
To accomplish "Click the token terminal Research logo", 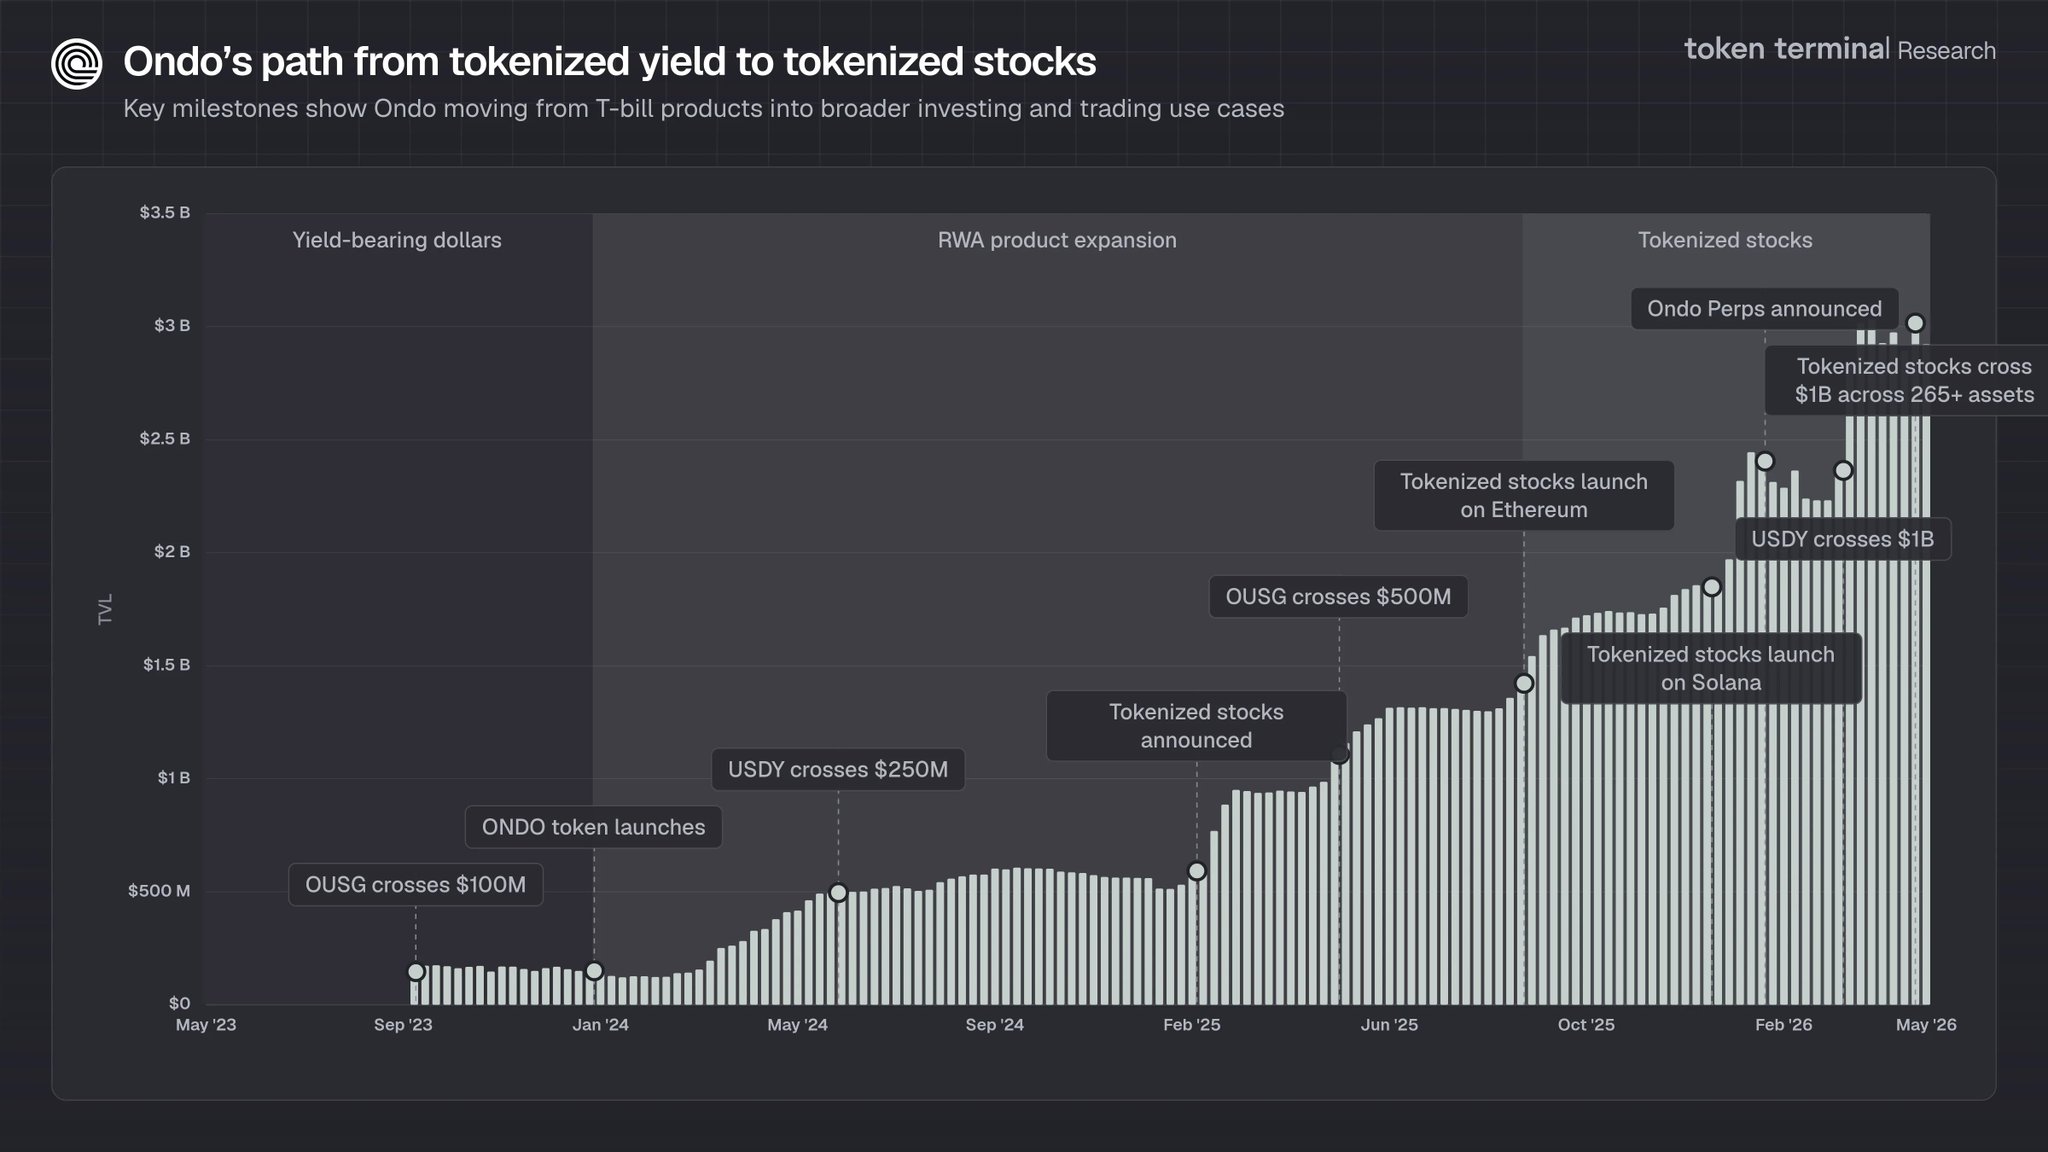I will click(x=1840, y=49).
